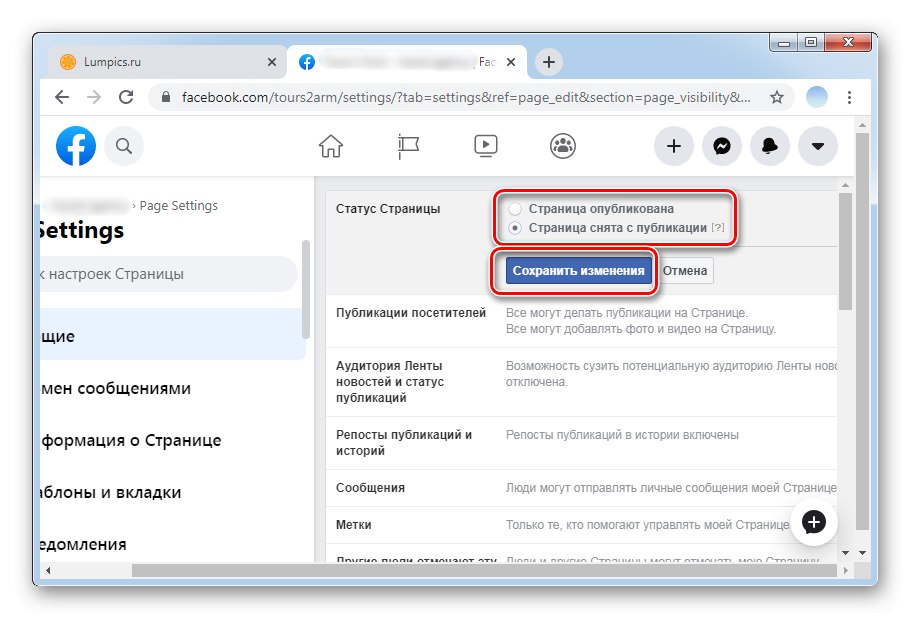Open 'Аудитория Ленты новостей' setting row
This screenshot has height=619, width=911.
point(581,382)
